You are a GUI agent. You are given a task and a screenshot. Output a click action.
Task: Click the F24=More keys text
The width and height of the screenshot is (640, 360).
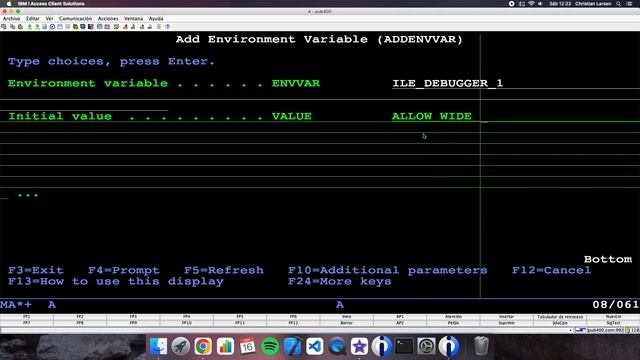click(x=340, y=282)
